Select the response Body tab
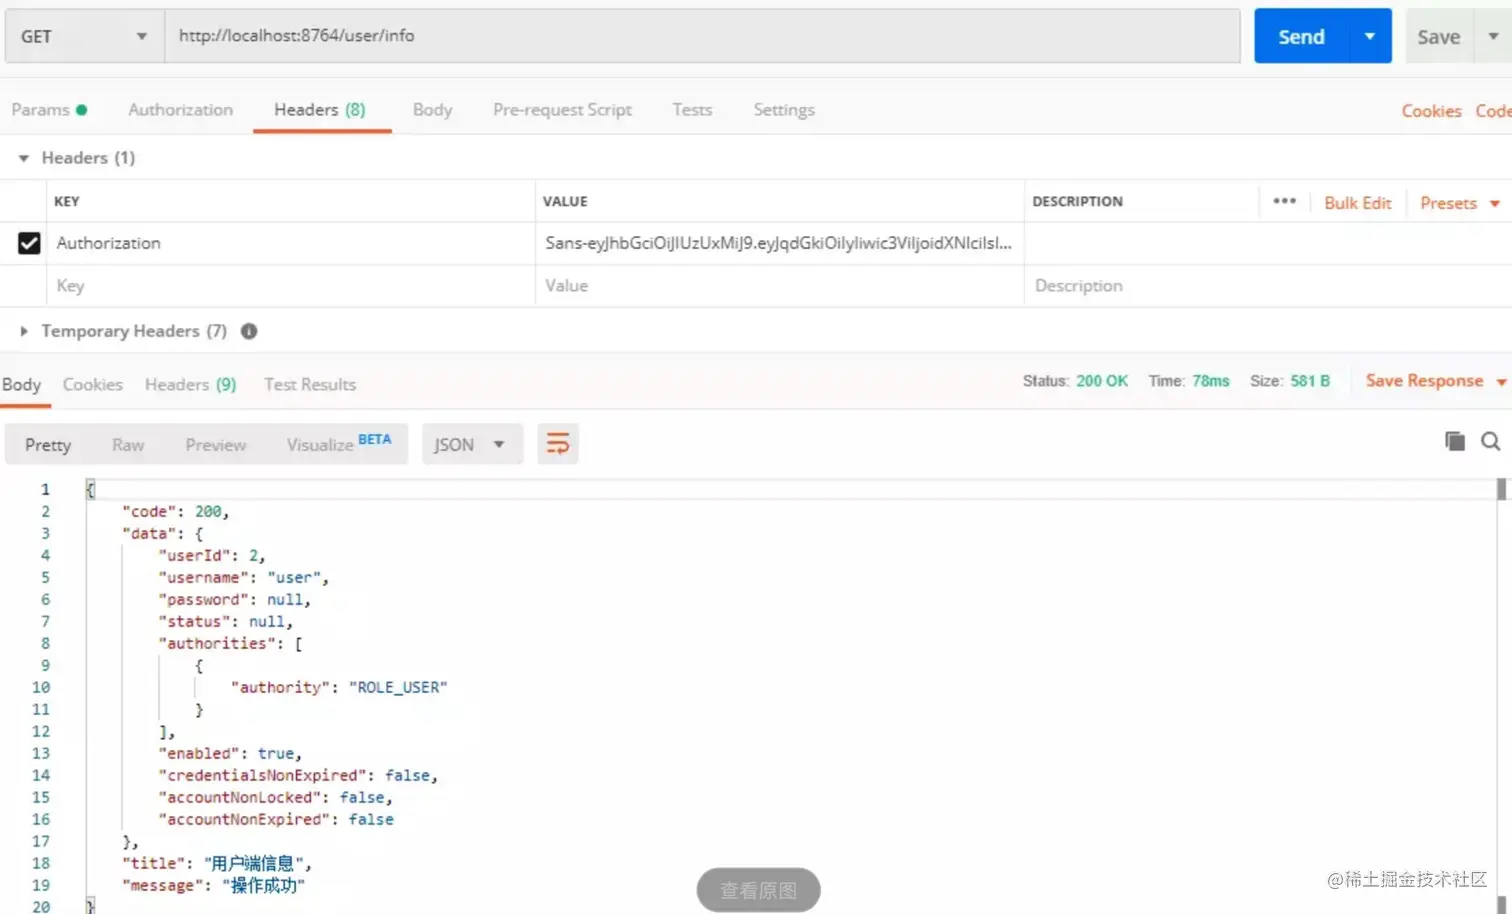1512x914 pixels. (22, 385)
